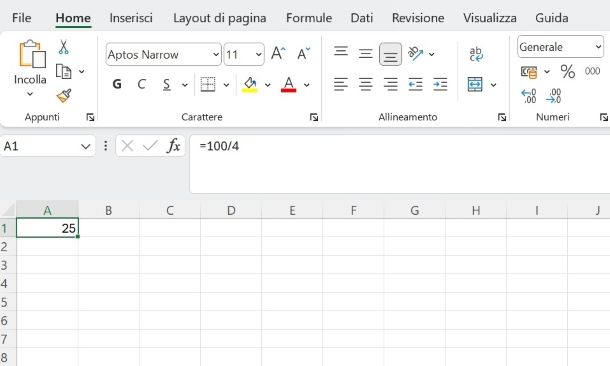Open Dati tab
The height and width of the screenshot is (366, 610).
[x=362, y=18]
